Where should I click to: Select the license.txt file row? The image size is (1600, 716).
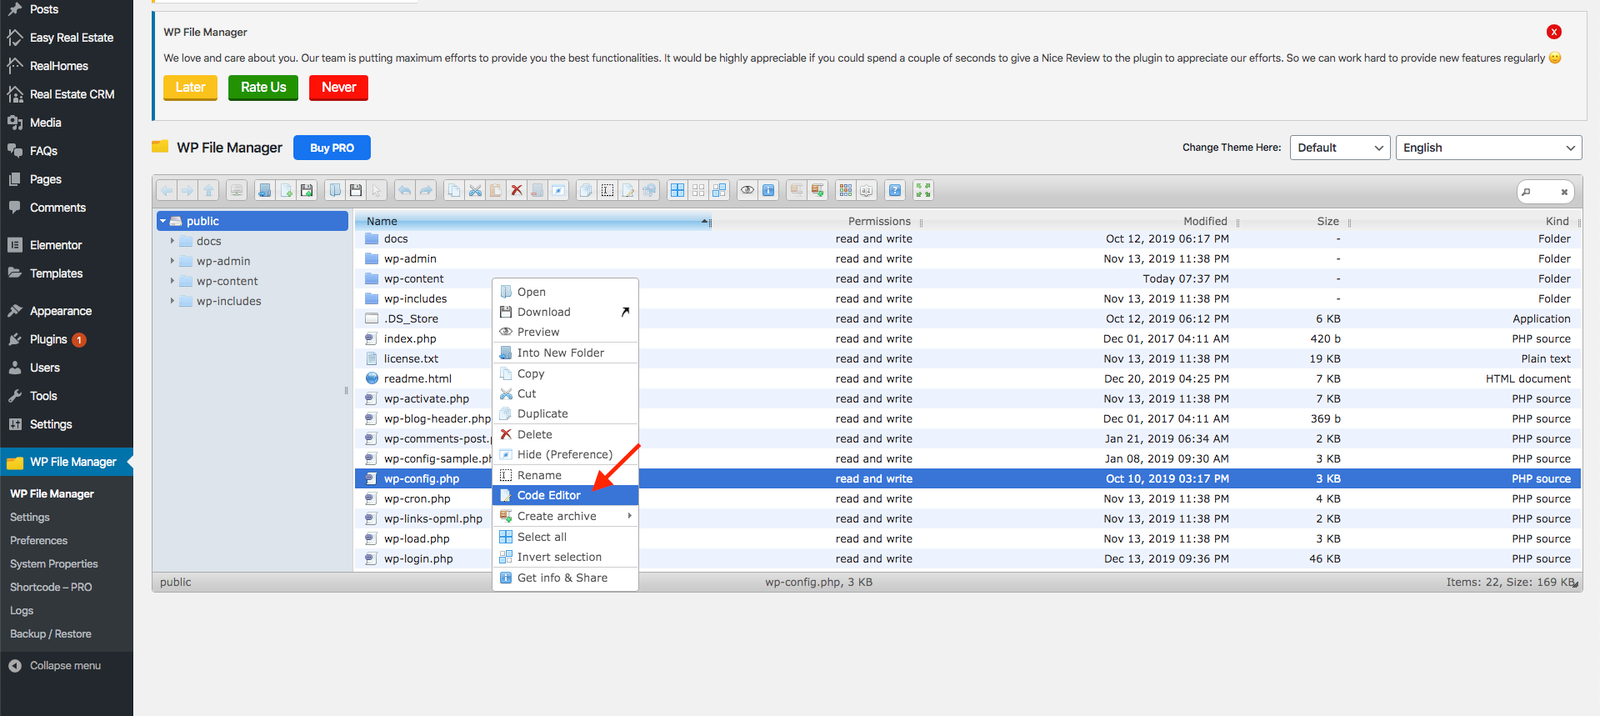968,359
